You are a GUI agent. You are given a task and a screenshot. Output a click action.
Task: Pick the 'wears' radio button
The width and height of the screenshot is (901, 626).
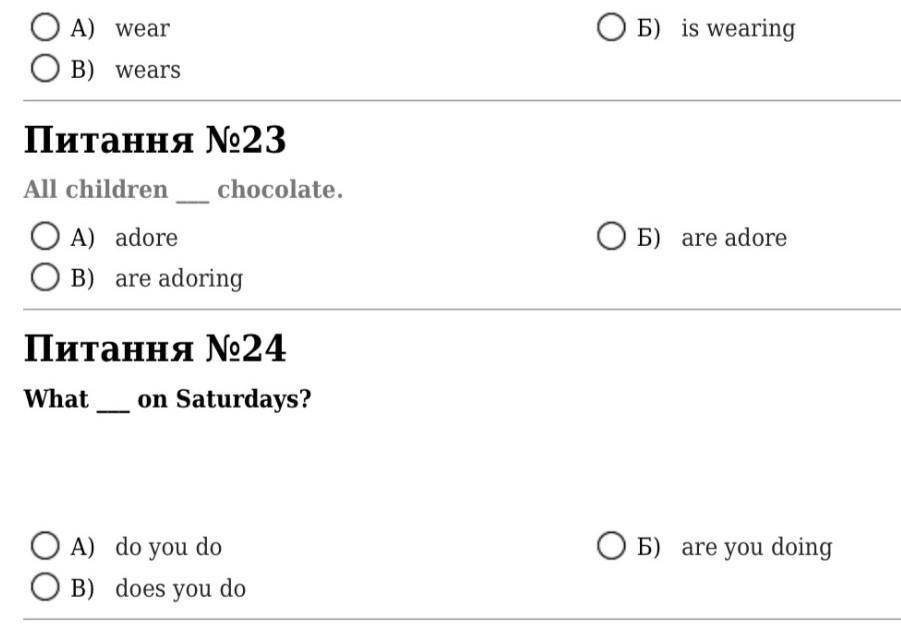pos(45,69)
